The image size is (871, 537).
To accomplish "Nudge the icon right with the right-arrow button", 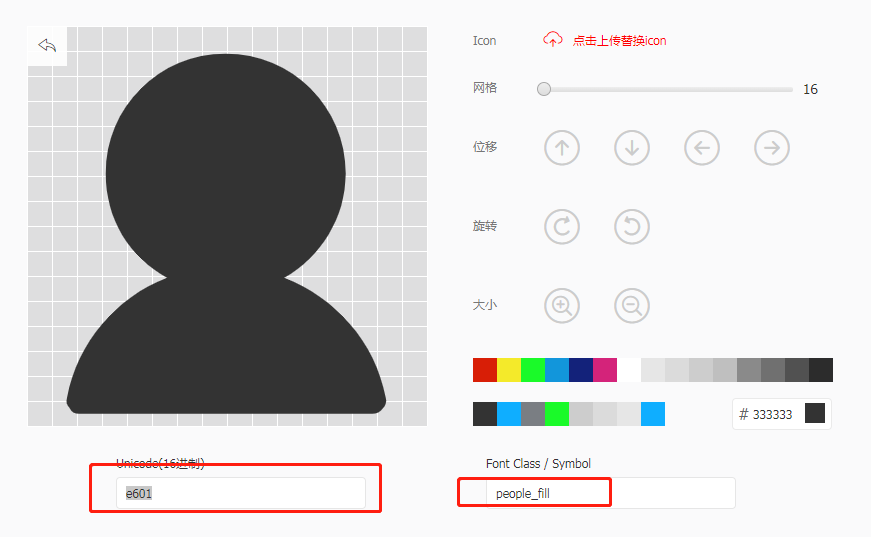I will [772, 148].
